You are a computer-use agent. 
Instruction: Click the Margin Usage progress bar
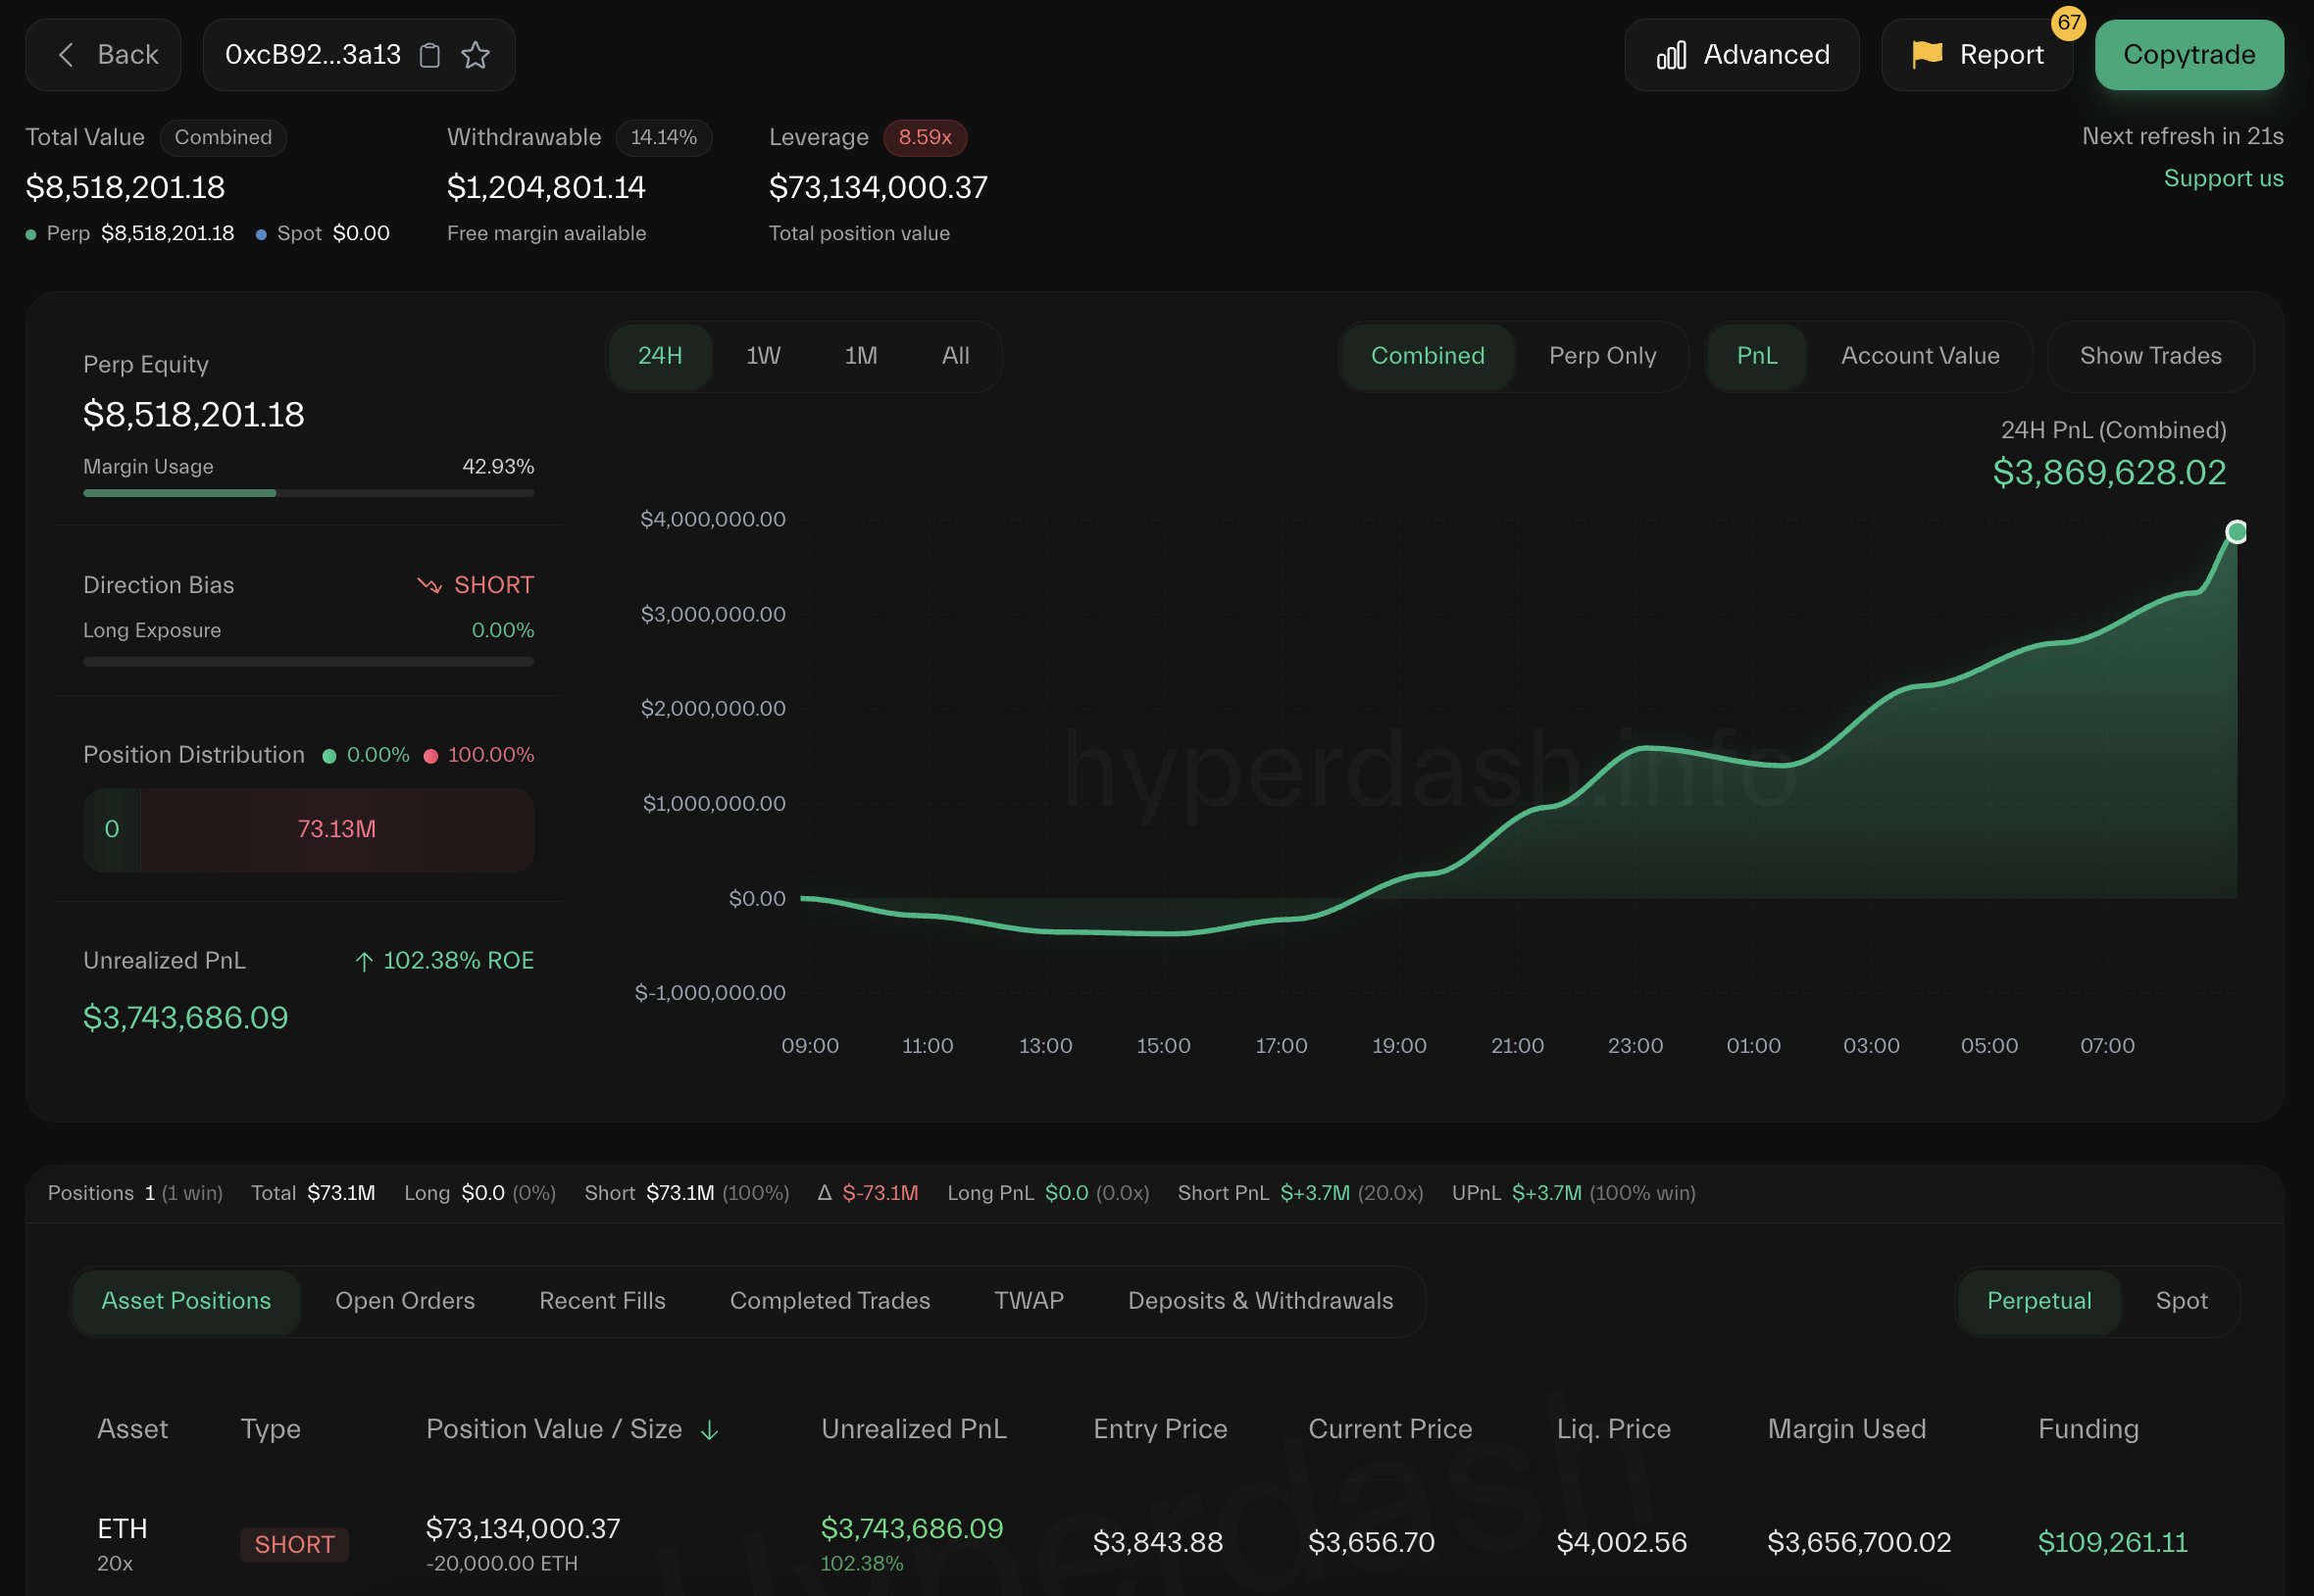click(x=308, y=493)
